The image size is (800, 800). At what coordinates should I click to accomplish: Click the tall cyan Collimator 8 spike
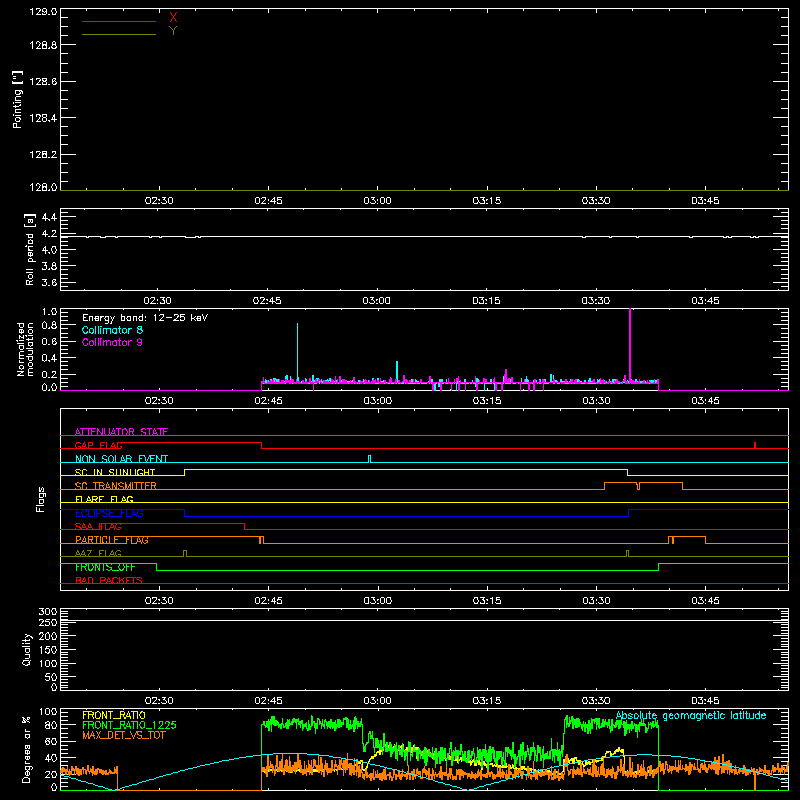(297, 352)
